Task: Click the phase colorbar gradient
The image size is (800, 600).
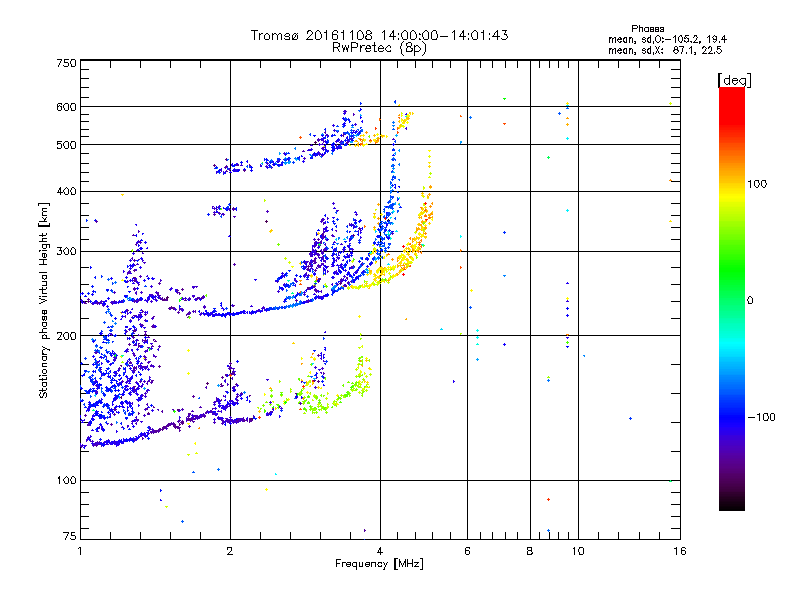Action: click(x=732, y=298)
